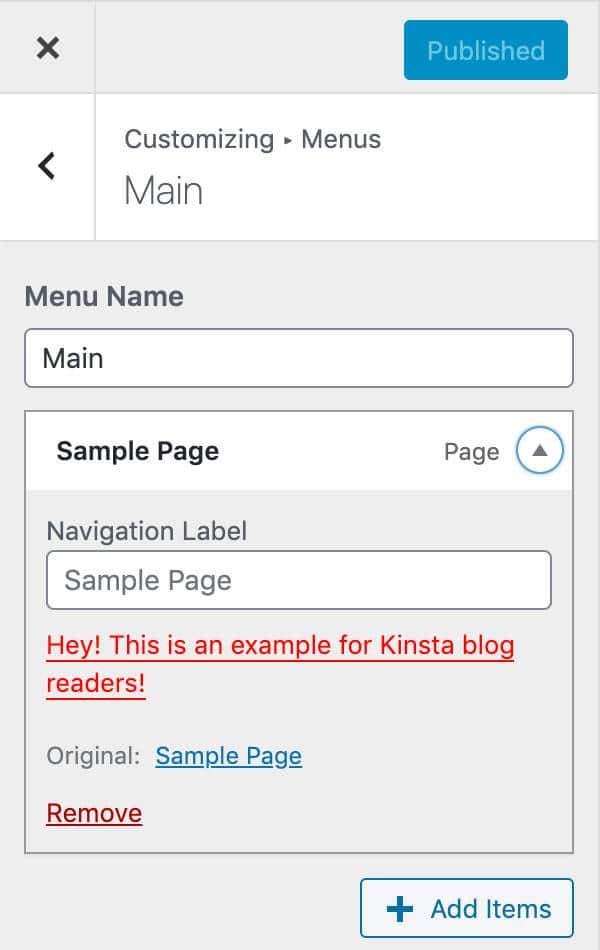Click the Kinsta blog readers example link

pos(280,646)
